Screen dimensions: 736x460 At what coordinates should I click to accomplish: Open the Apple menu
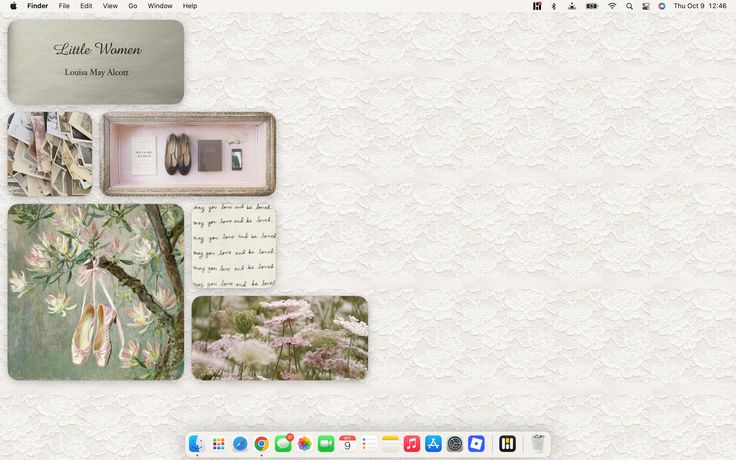13,6
